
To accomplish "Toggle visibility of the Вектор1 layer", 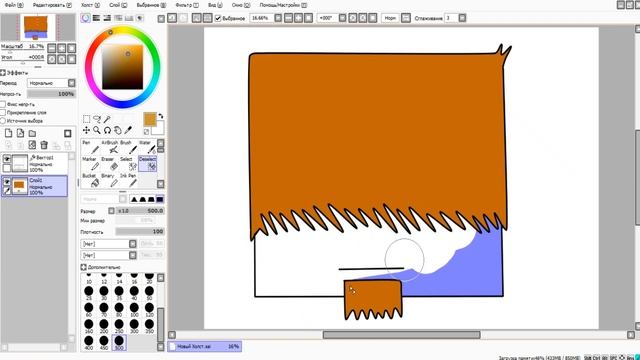I will click(7, 158).
